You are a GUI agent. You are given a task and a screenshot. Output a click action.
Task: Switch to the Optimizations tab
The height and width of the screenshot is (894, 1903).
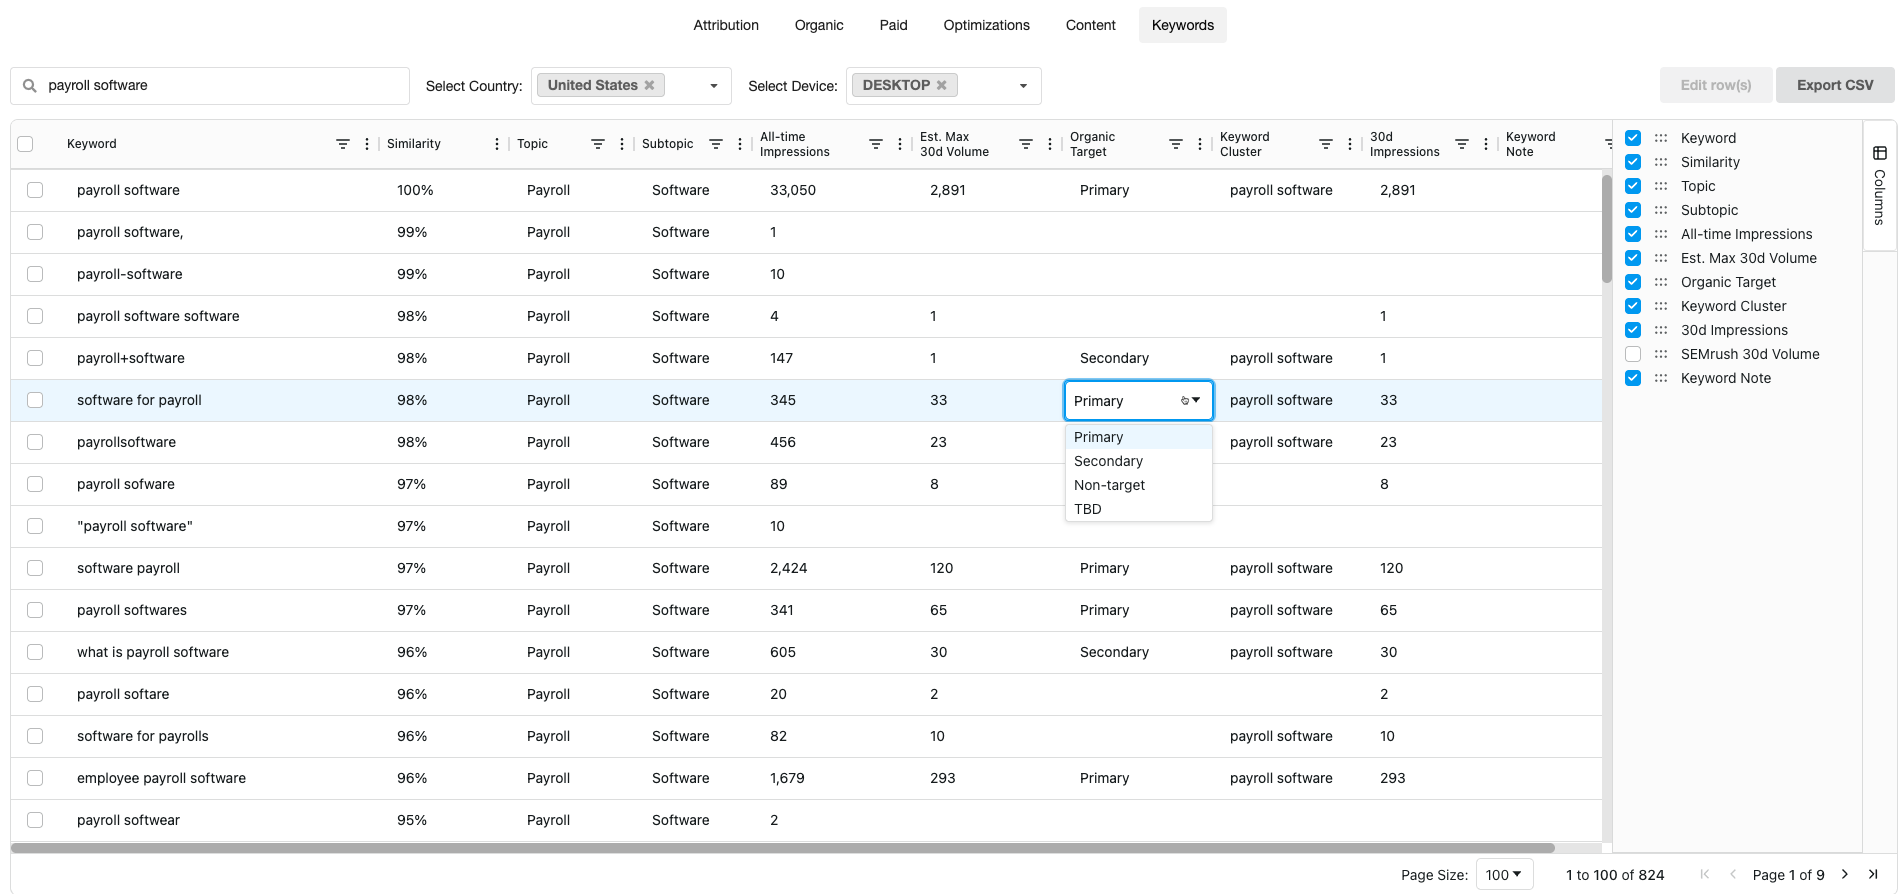click(986, 25)
